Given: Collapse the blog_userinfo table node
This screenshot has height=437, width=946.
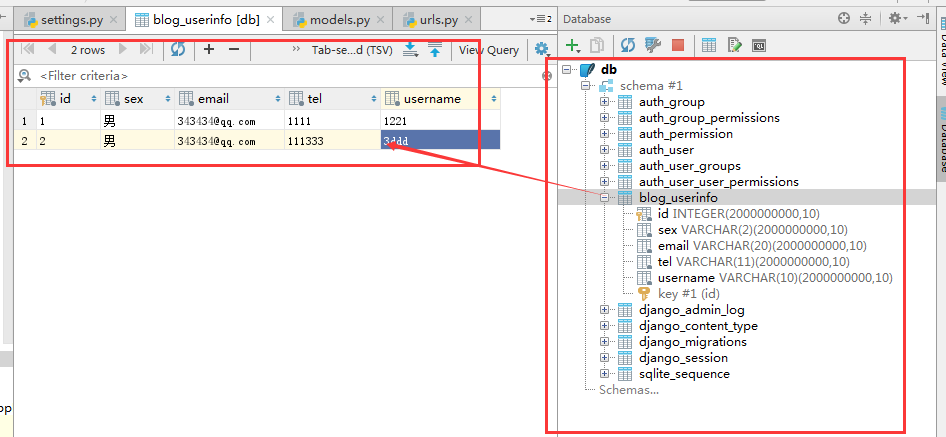Looking at the screenshot, I should point(605,198).
